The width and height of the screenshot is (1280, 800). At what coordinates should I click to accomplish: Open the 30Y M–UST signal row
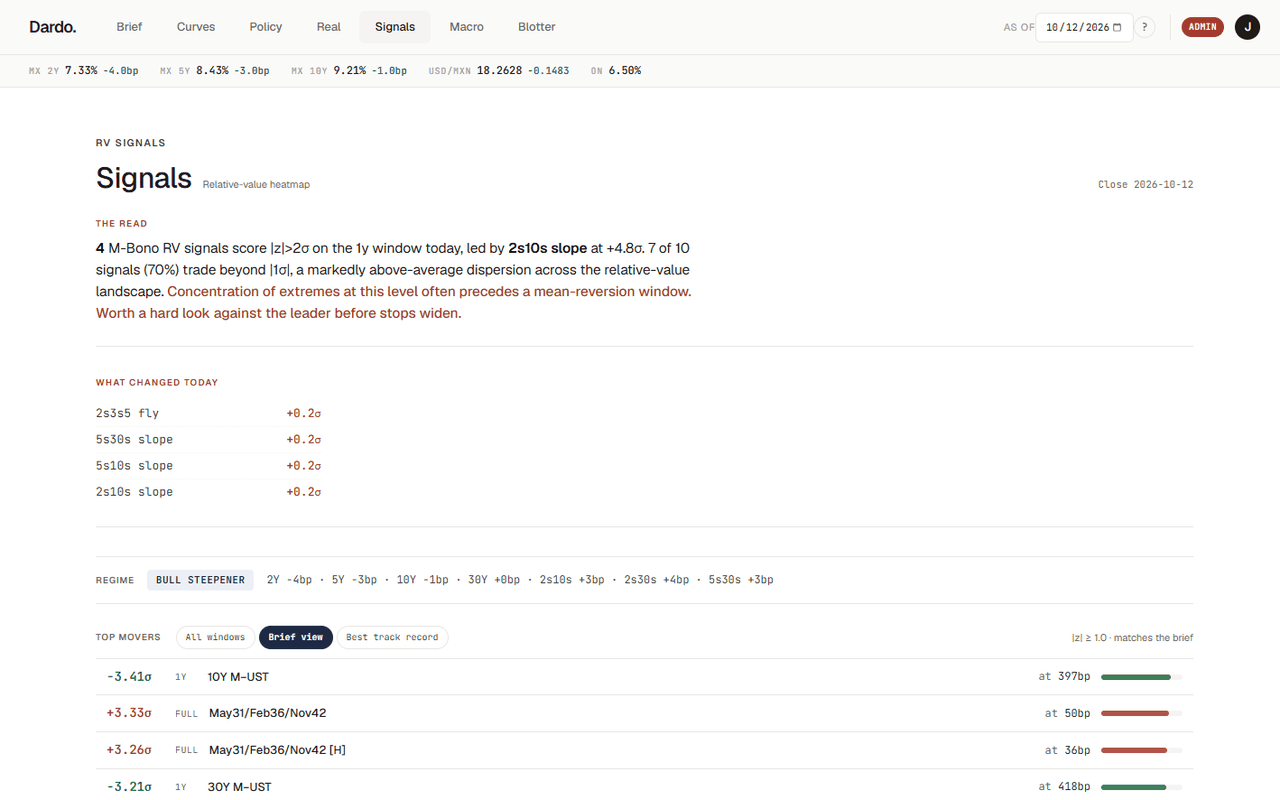tap(644, 787)
